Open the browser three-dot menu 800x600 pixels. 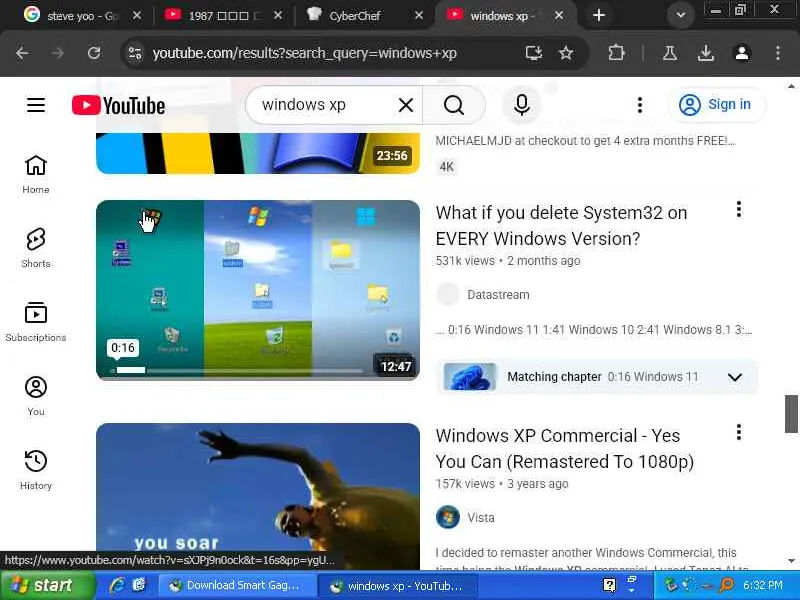click(778, 53)
